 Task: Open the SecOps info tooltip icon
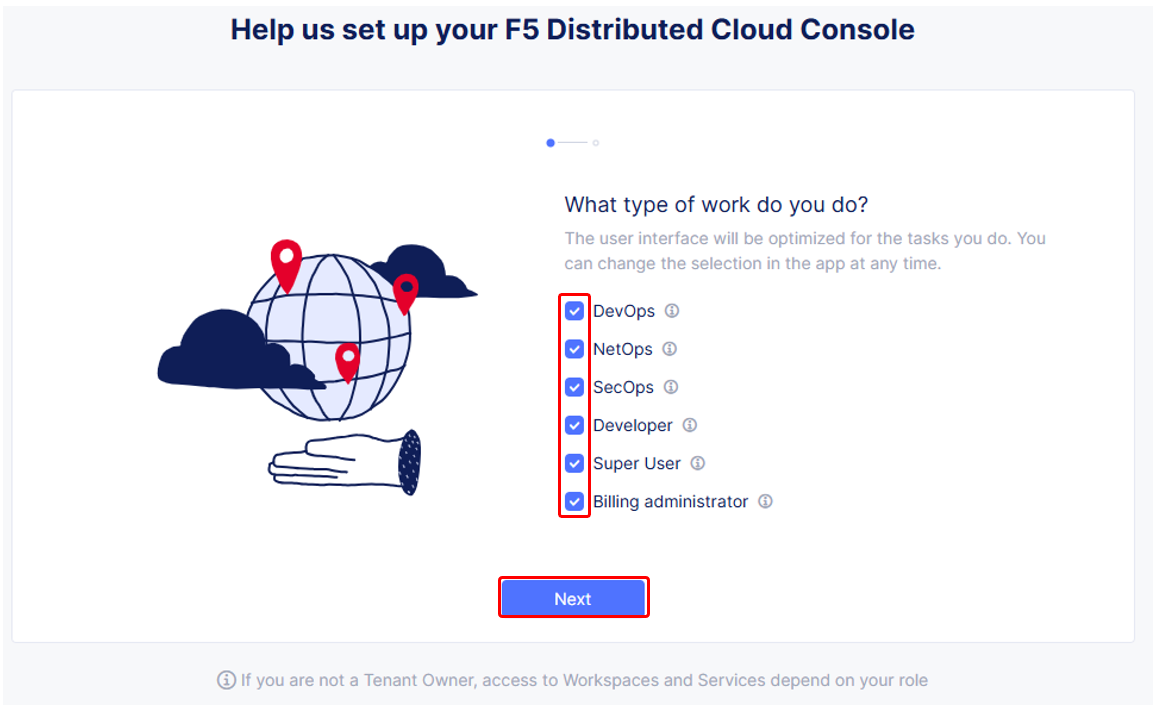pyautogui.click(x=671, y=387)
